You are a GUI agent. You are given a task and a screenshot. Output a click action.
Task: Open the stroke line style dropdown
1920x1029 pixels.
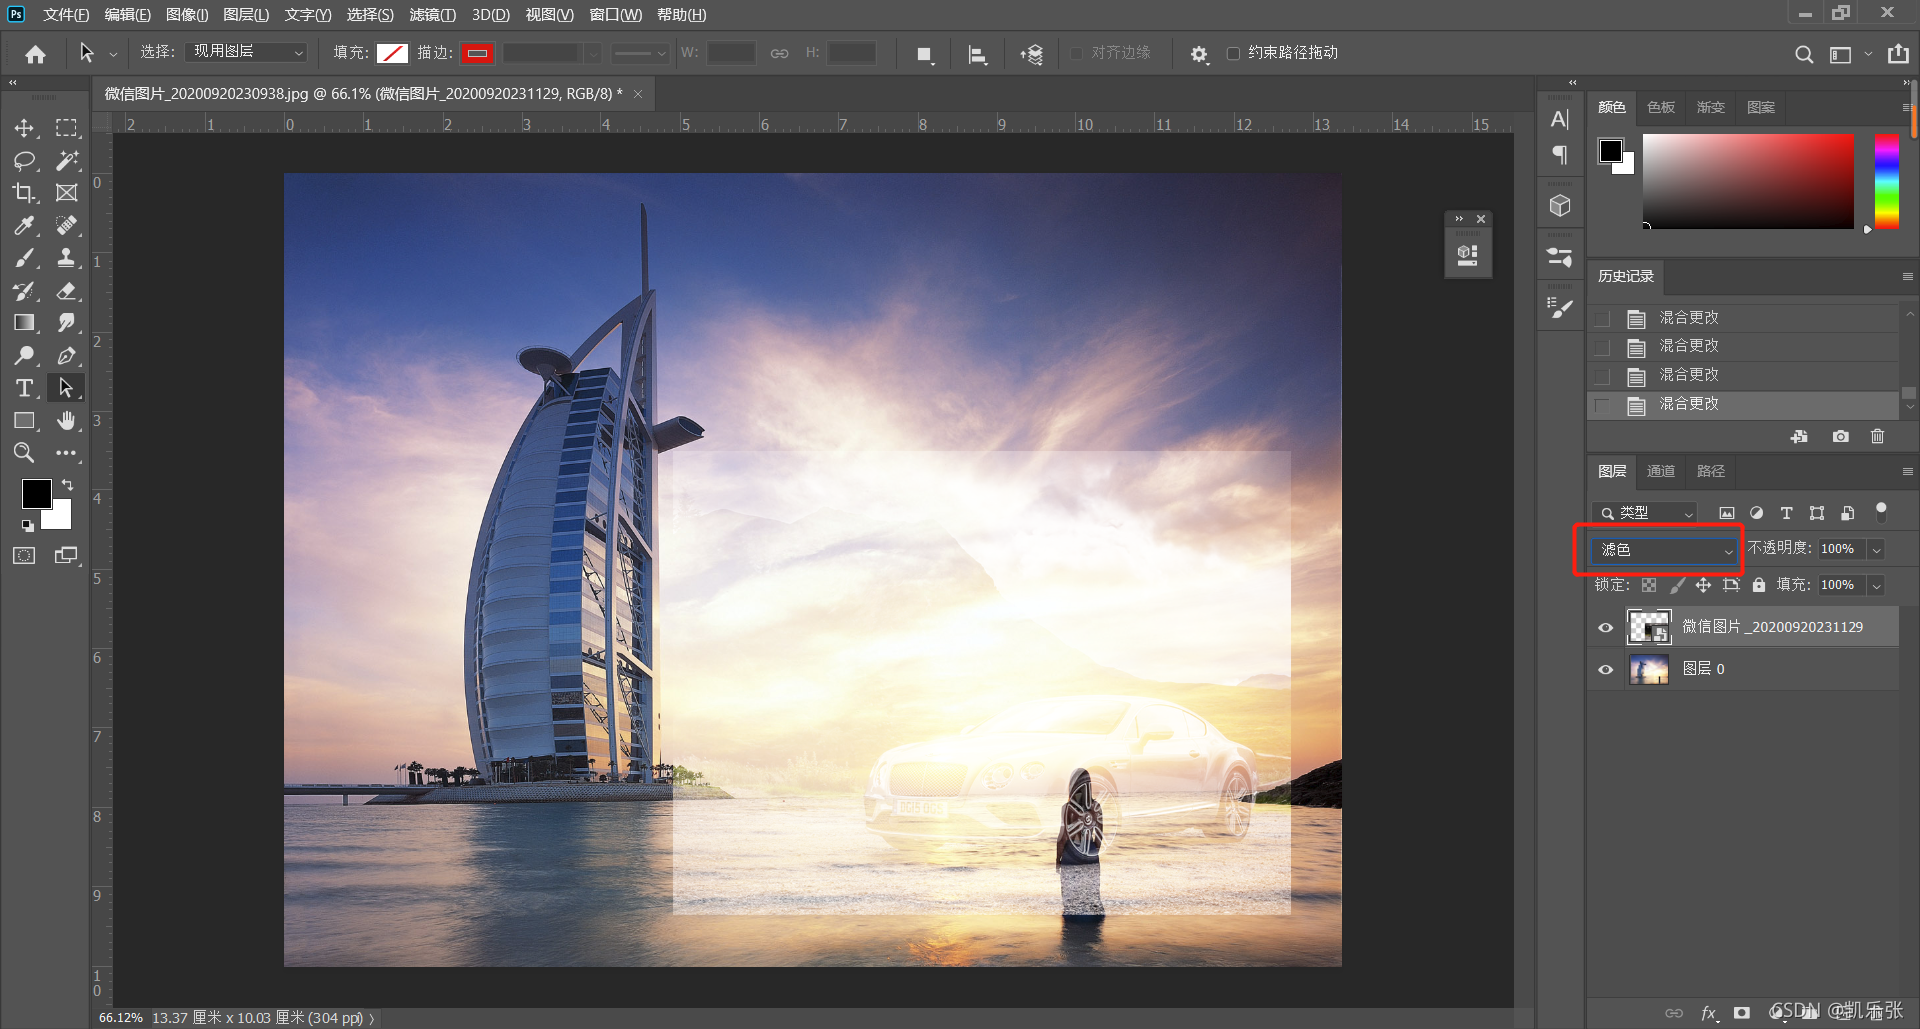(640, 53)
